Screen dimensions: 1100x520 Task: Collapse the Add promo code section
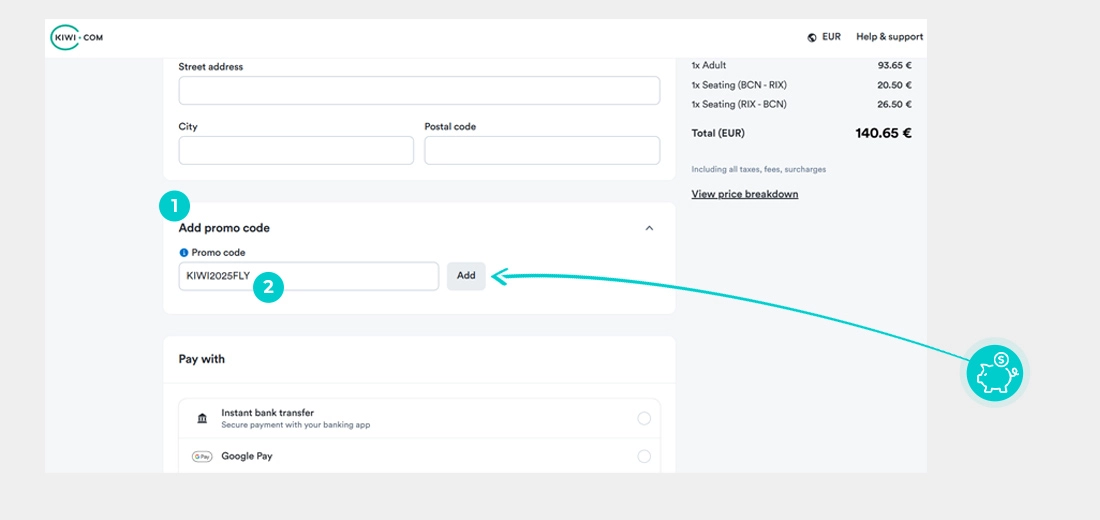pos(649,228)
